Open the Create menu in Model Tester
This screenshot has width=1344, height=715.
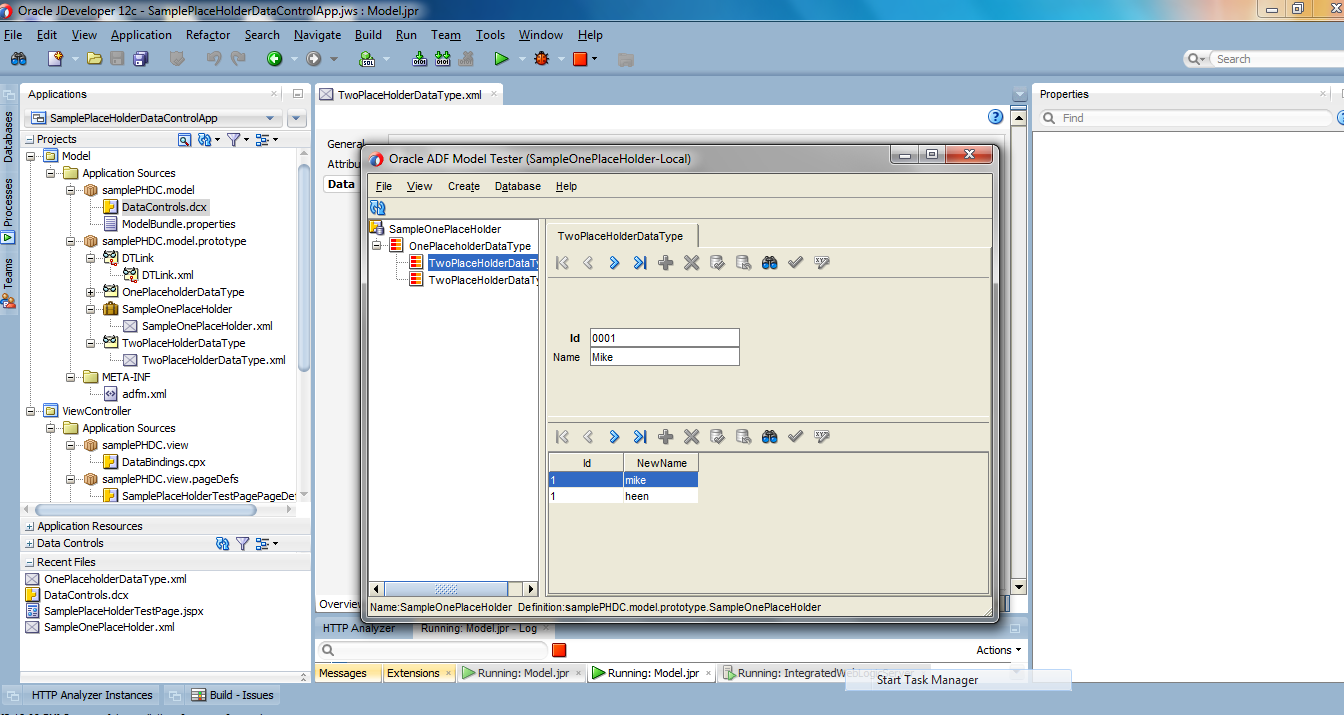464,186
